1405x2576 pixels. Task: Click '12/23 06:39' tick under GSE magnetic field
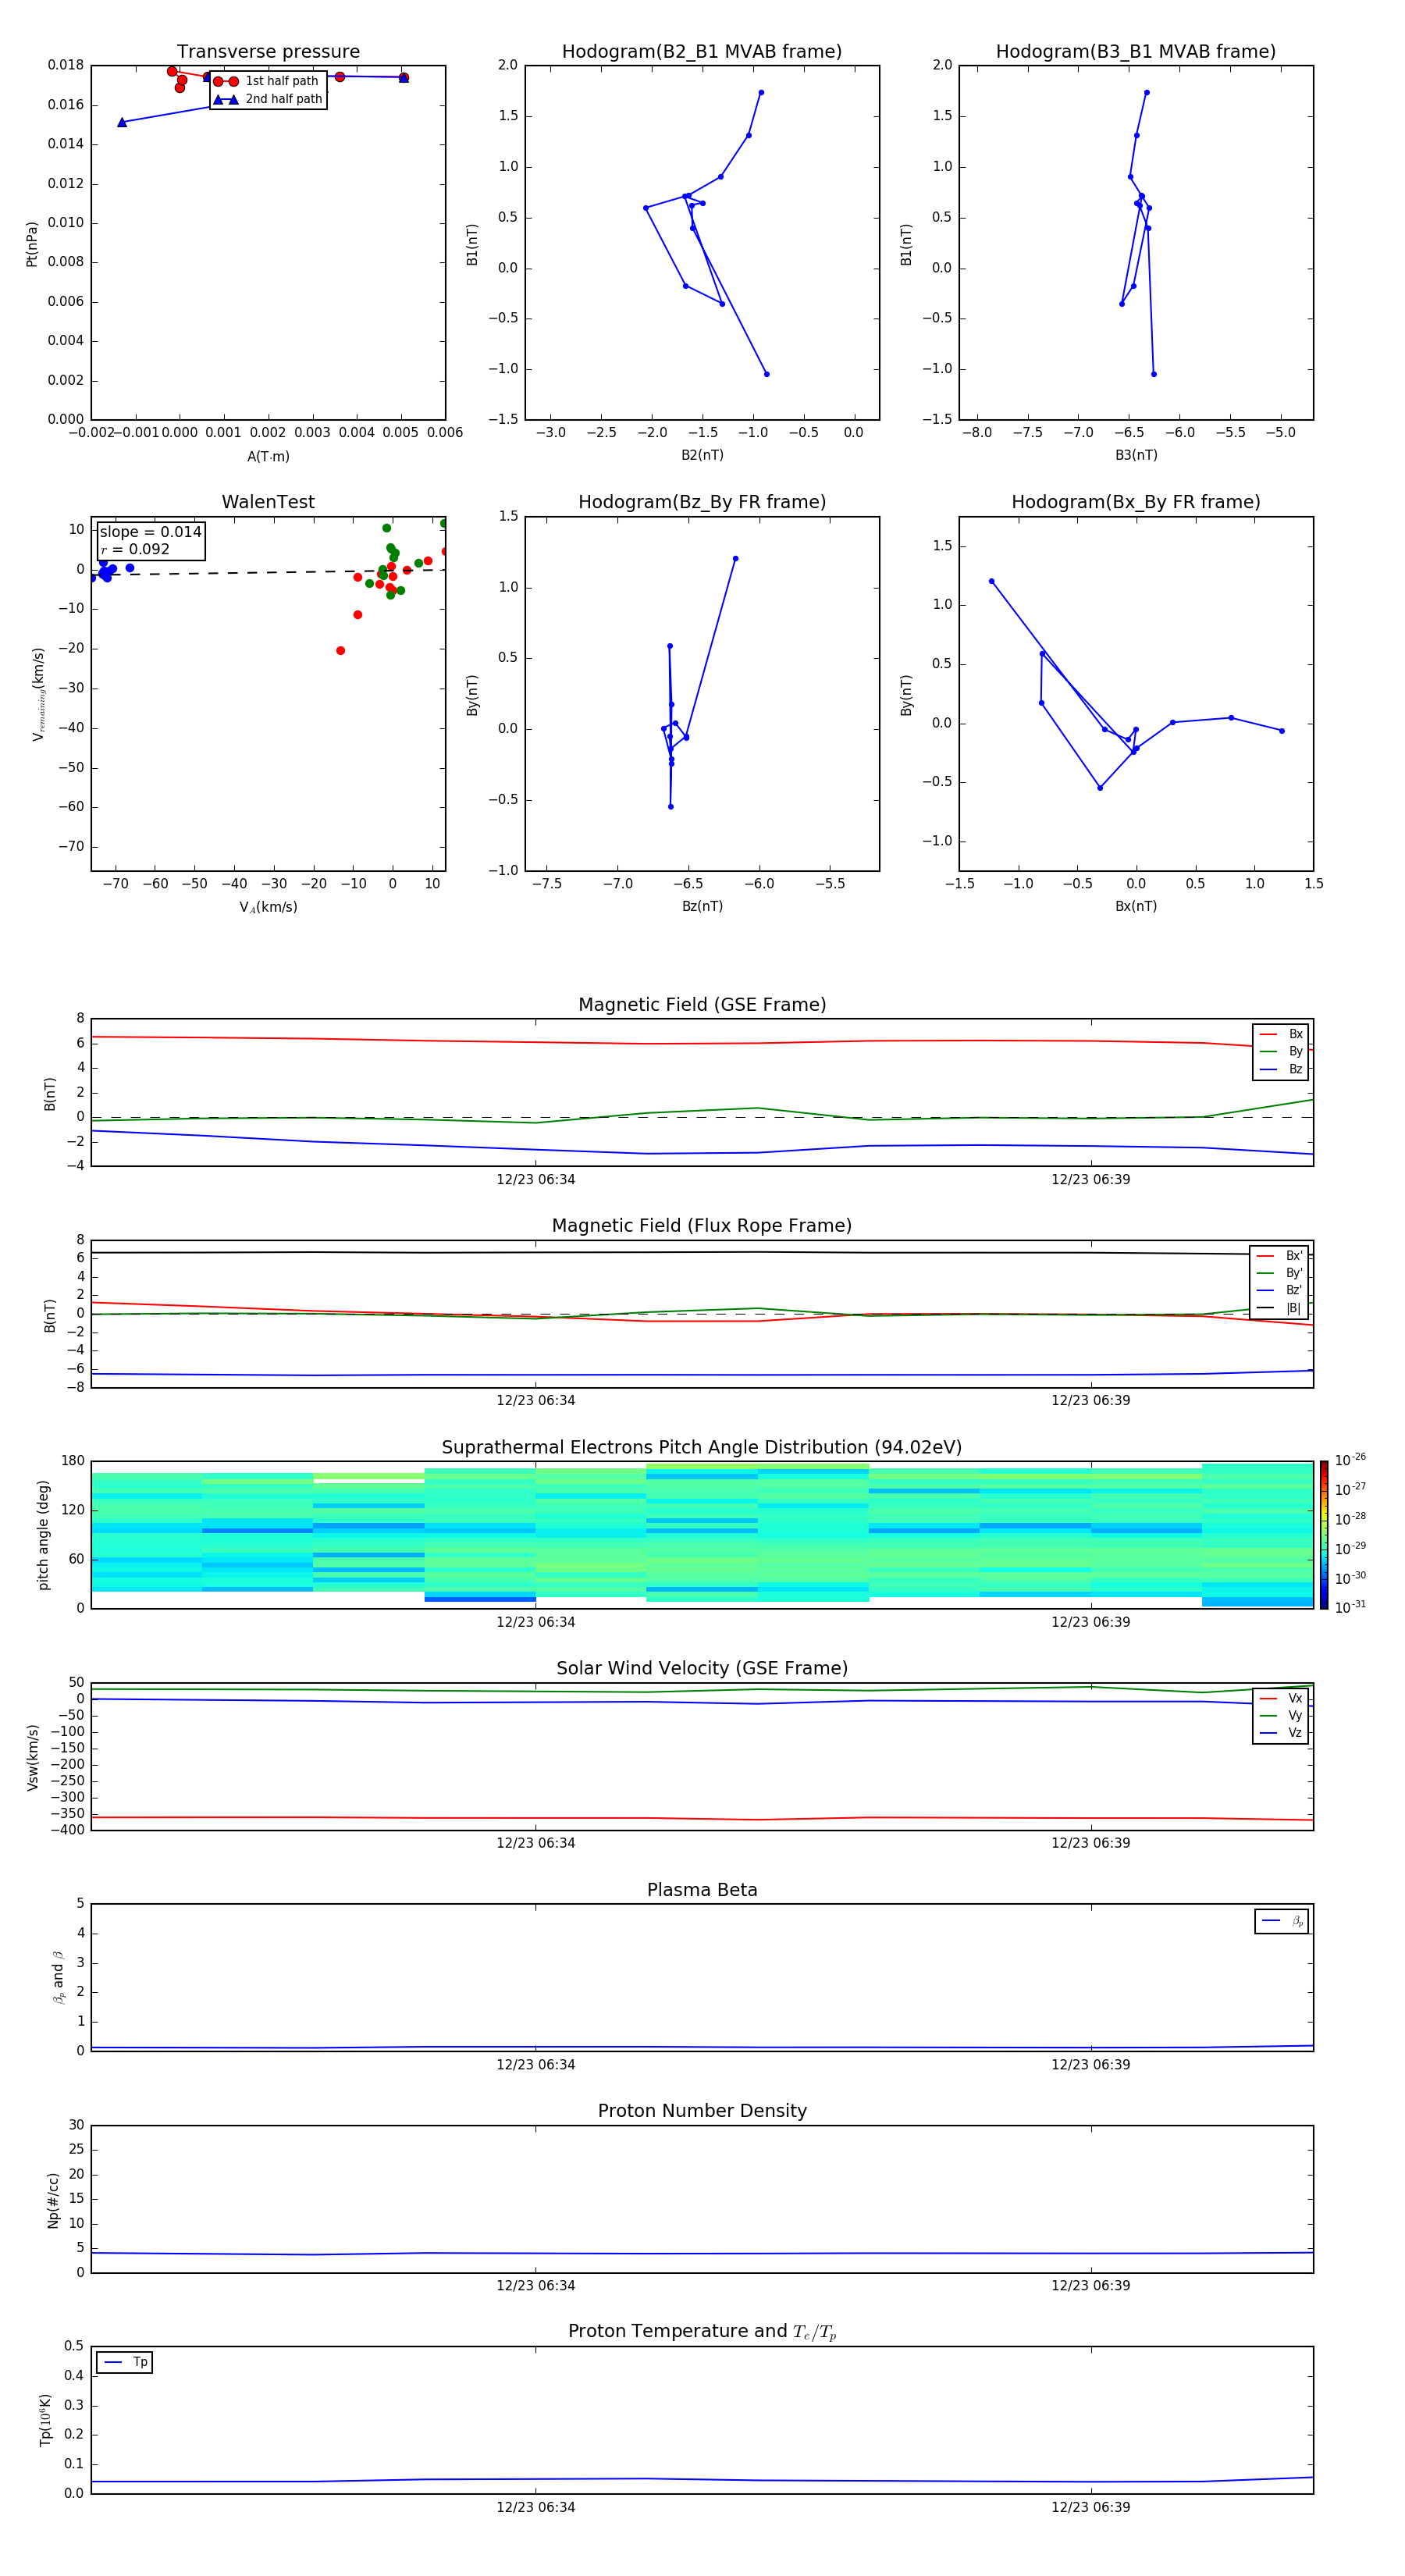1091,1180
